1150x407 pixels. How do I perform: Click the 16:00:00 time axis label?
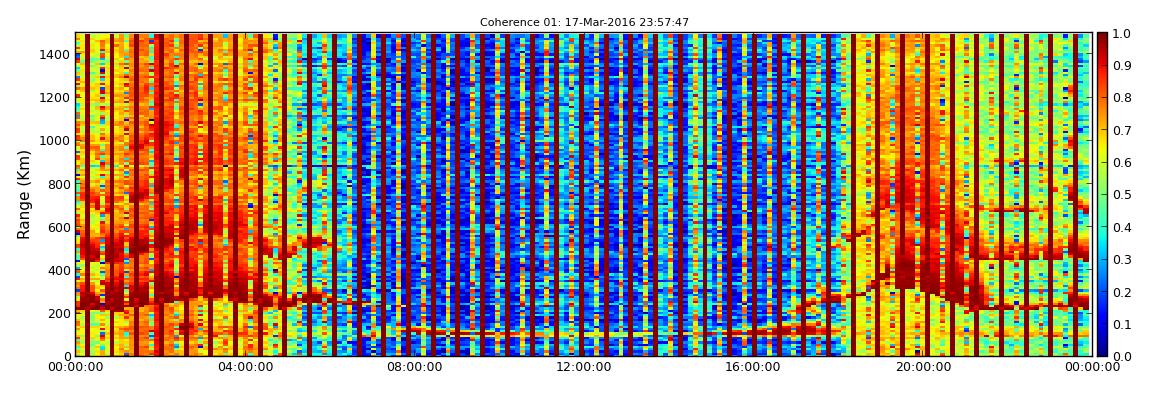[753, 367]
